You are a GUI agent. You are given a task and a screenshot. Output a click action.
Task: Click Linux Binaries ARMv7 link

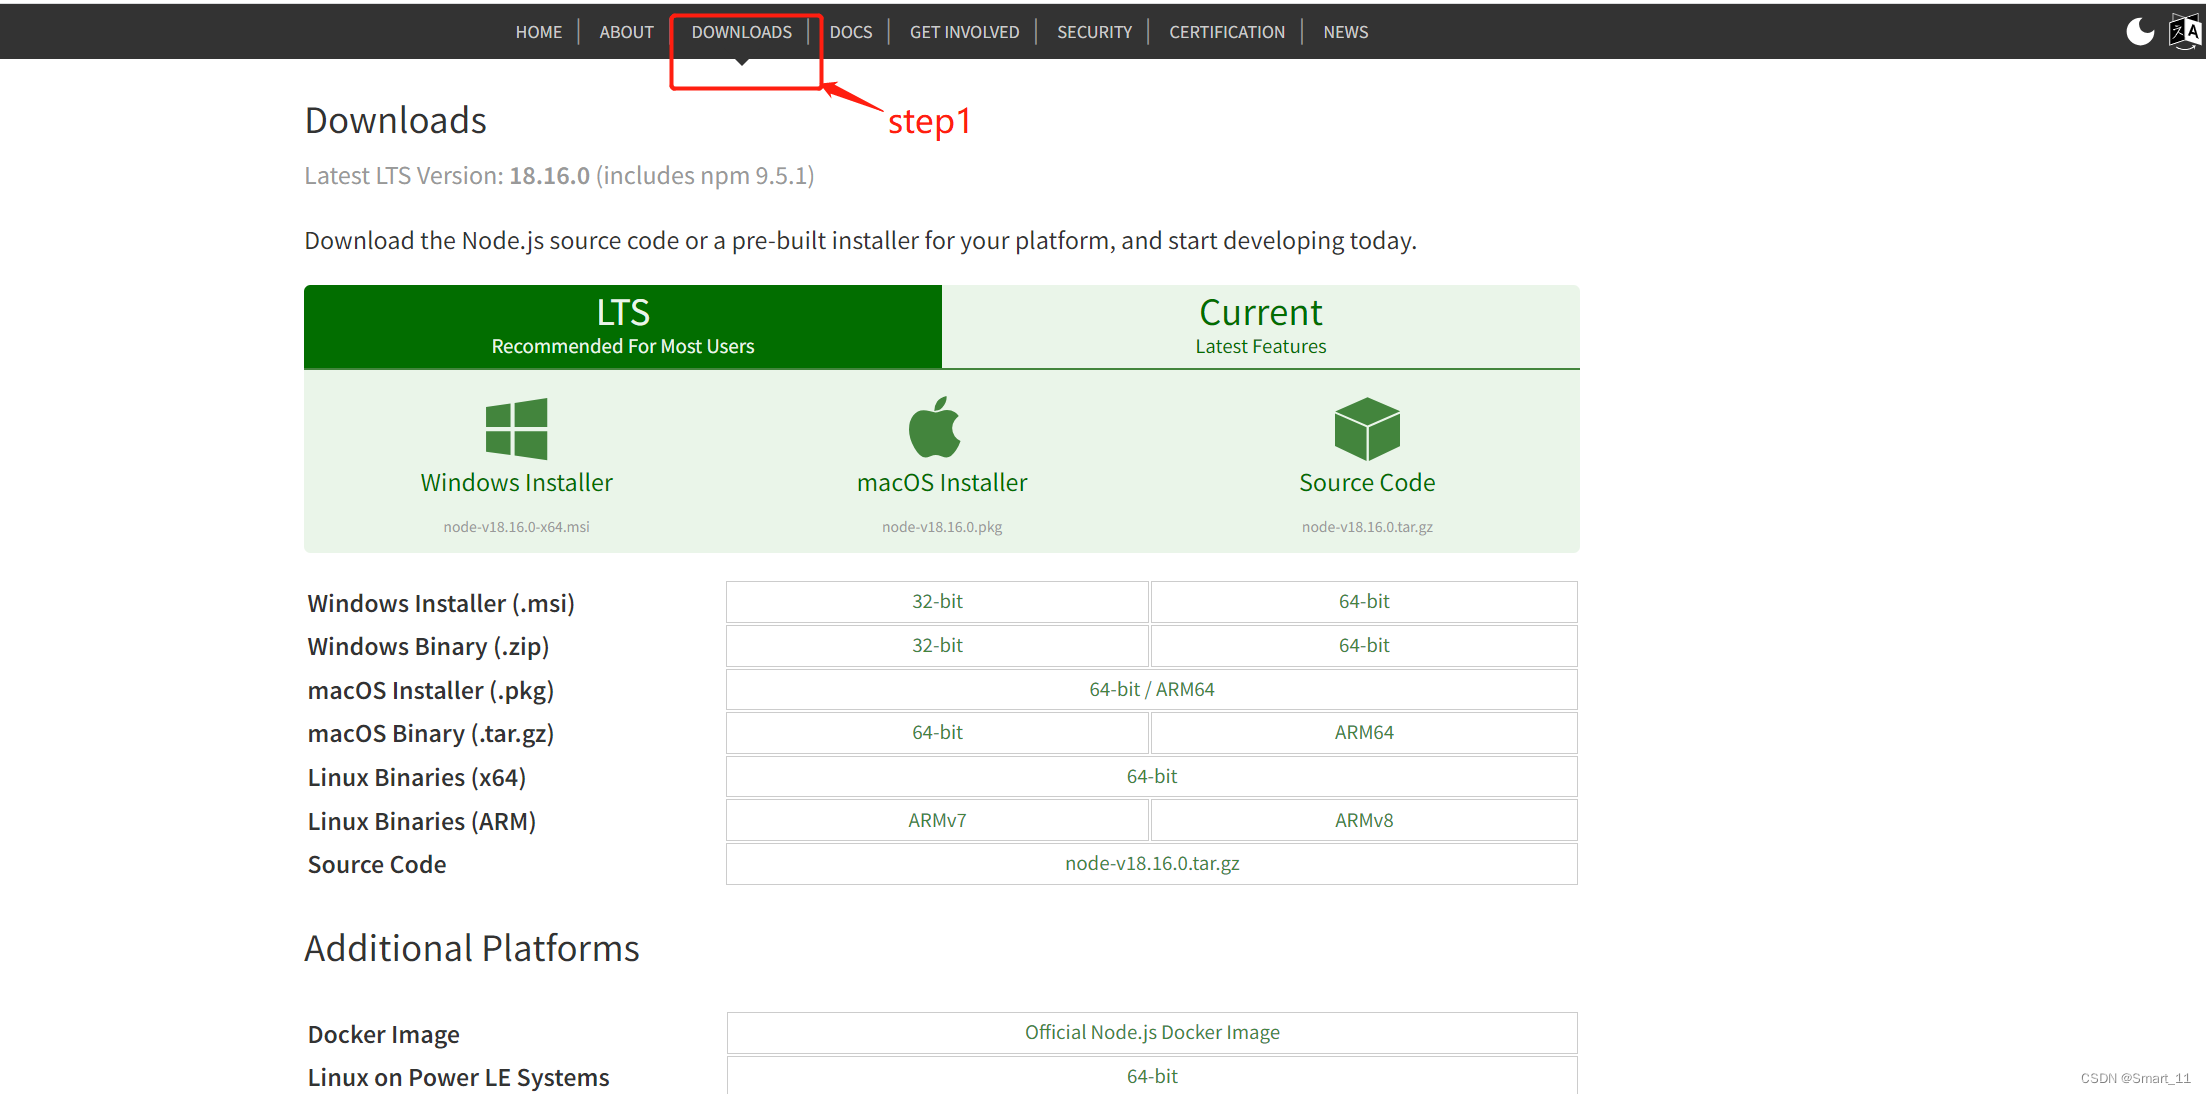coord(937,821)
